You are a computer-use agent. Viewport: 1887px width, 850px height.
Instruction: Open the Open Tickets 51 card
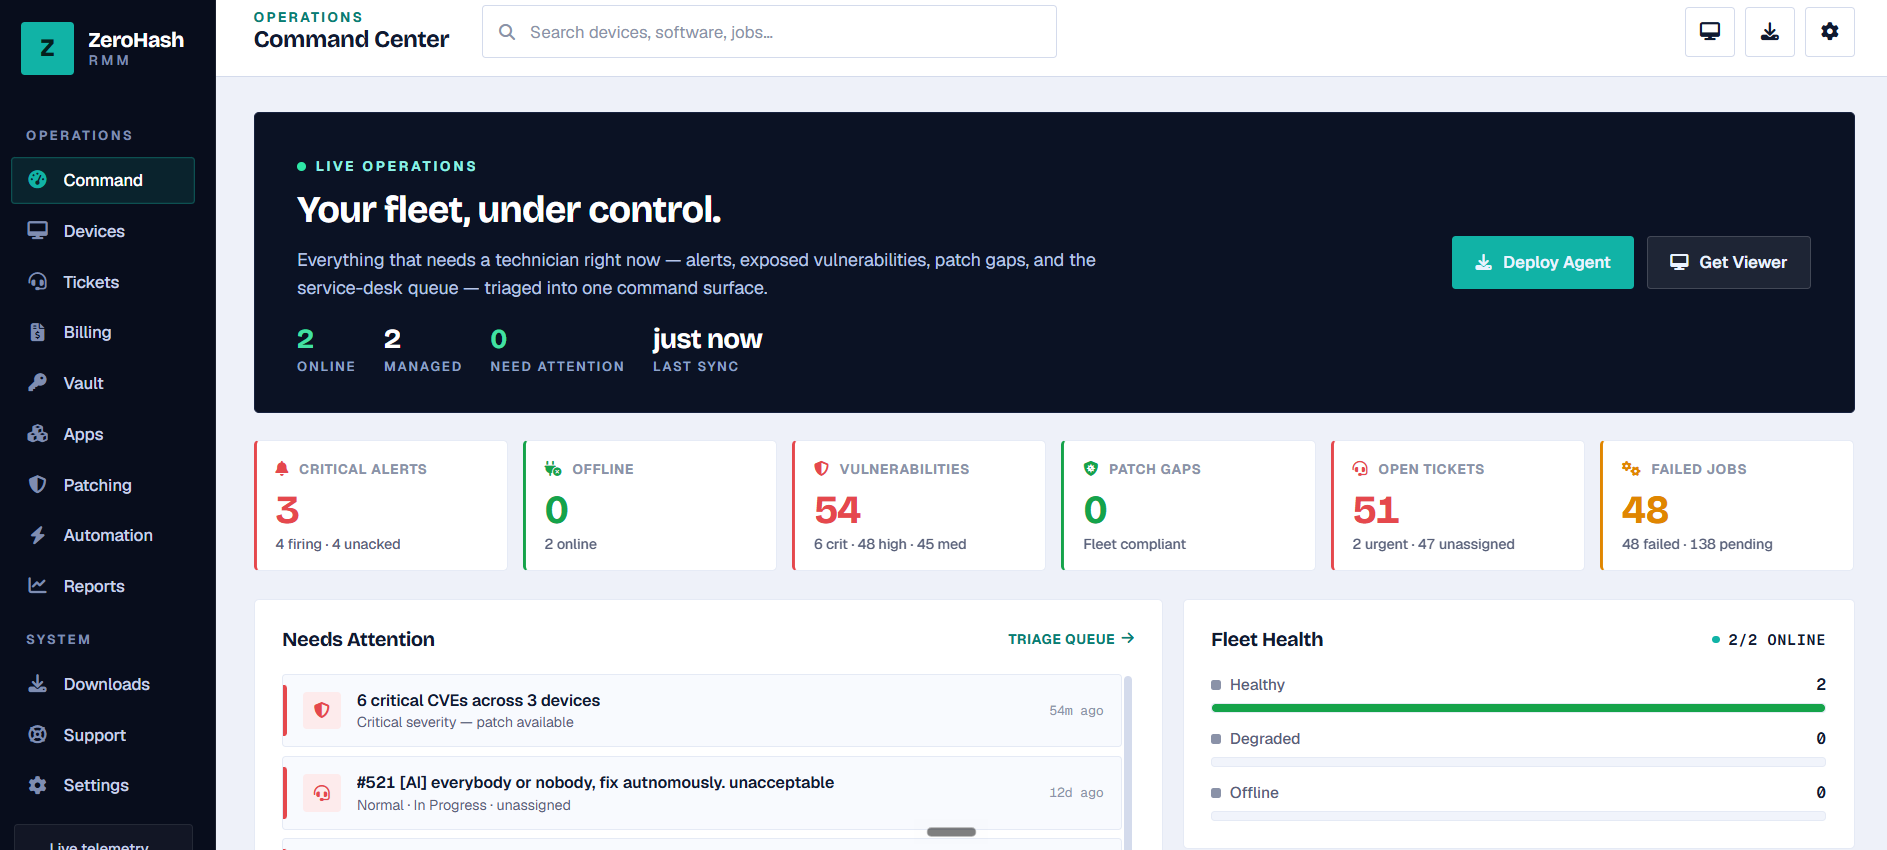point(1457,506)
